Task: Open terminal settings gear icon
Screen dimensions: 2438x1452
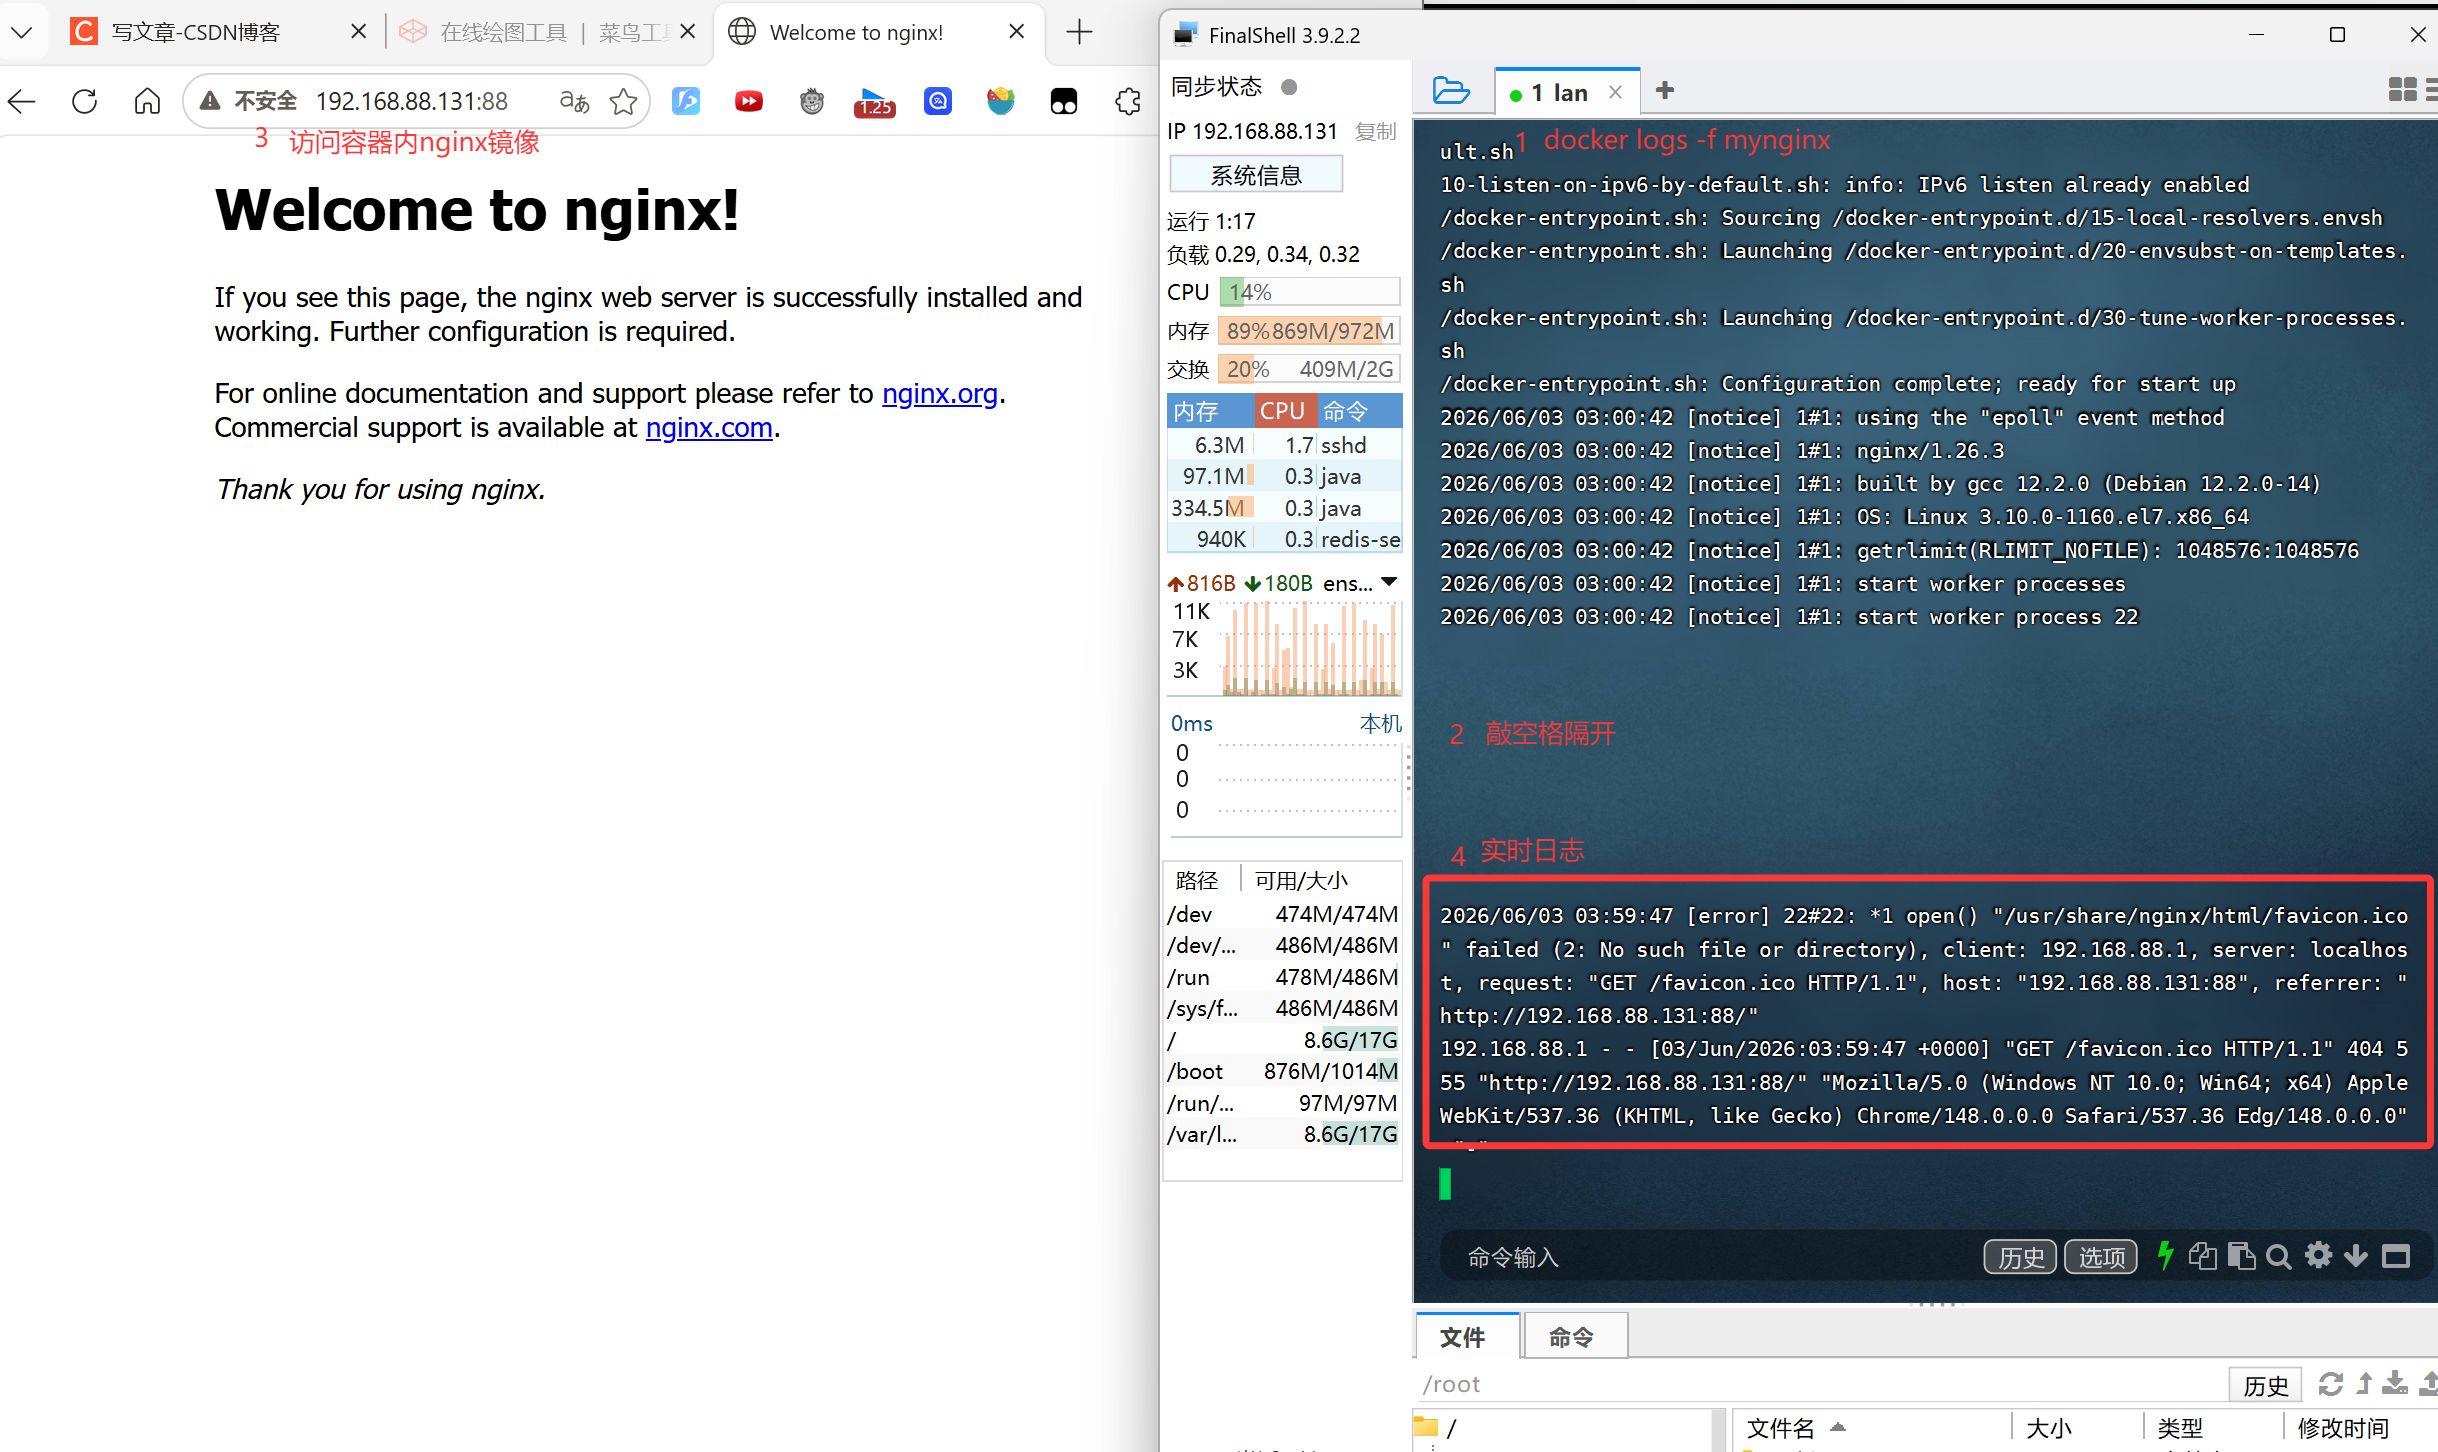Action: tap(2318, 1256)
